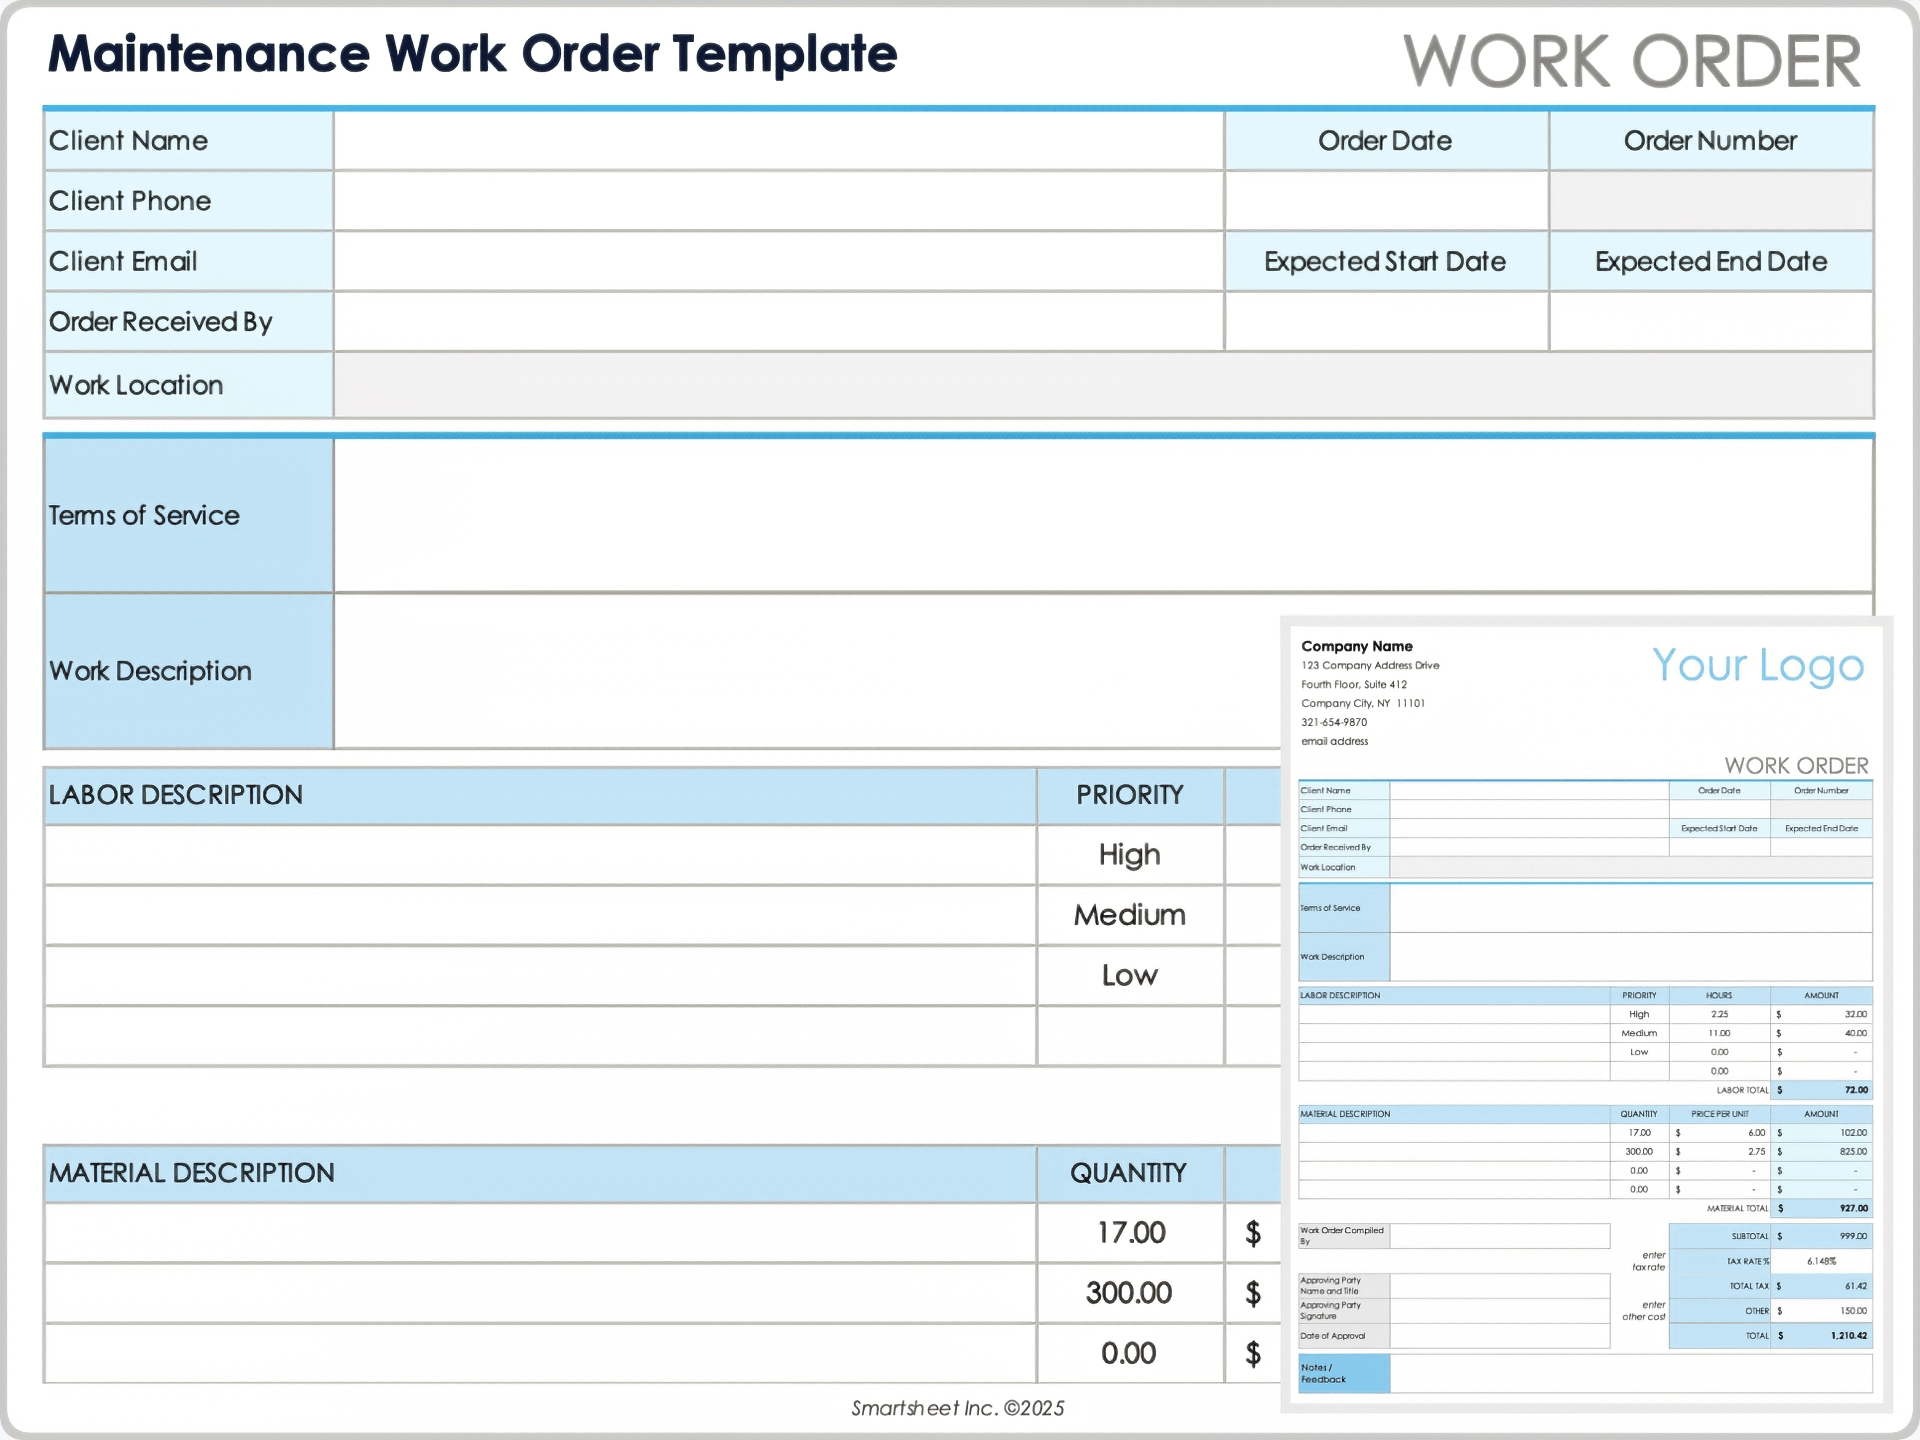The image size is (1920, 1440).
Task: Select the Order Number header cell
Action: [1710, 140]
